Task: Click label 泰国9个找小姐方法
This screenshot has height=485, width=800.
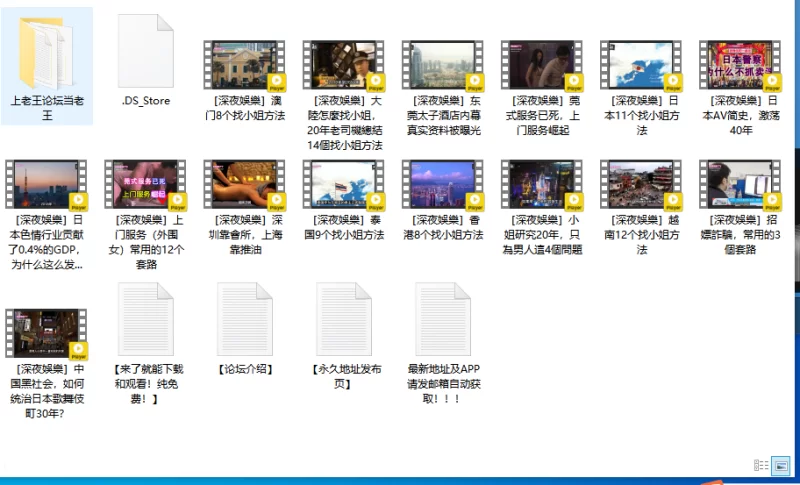Action: coord(344,227)
